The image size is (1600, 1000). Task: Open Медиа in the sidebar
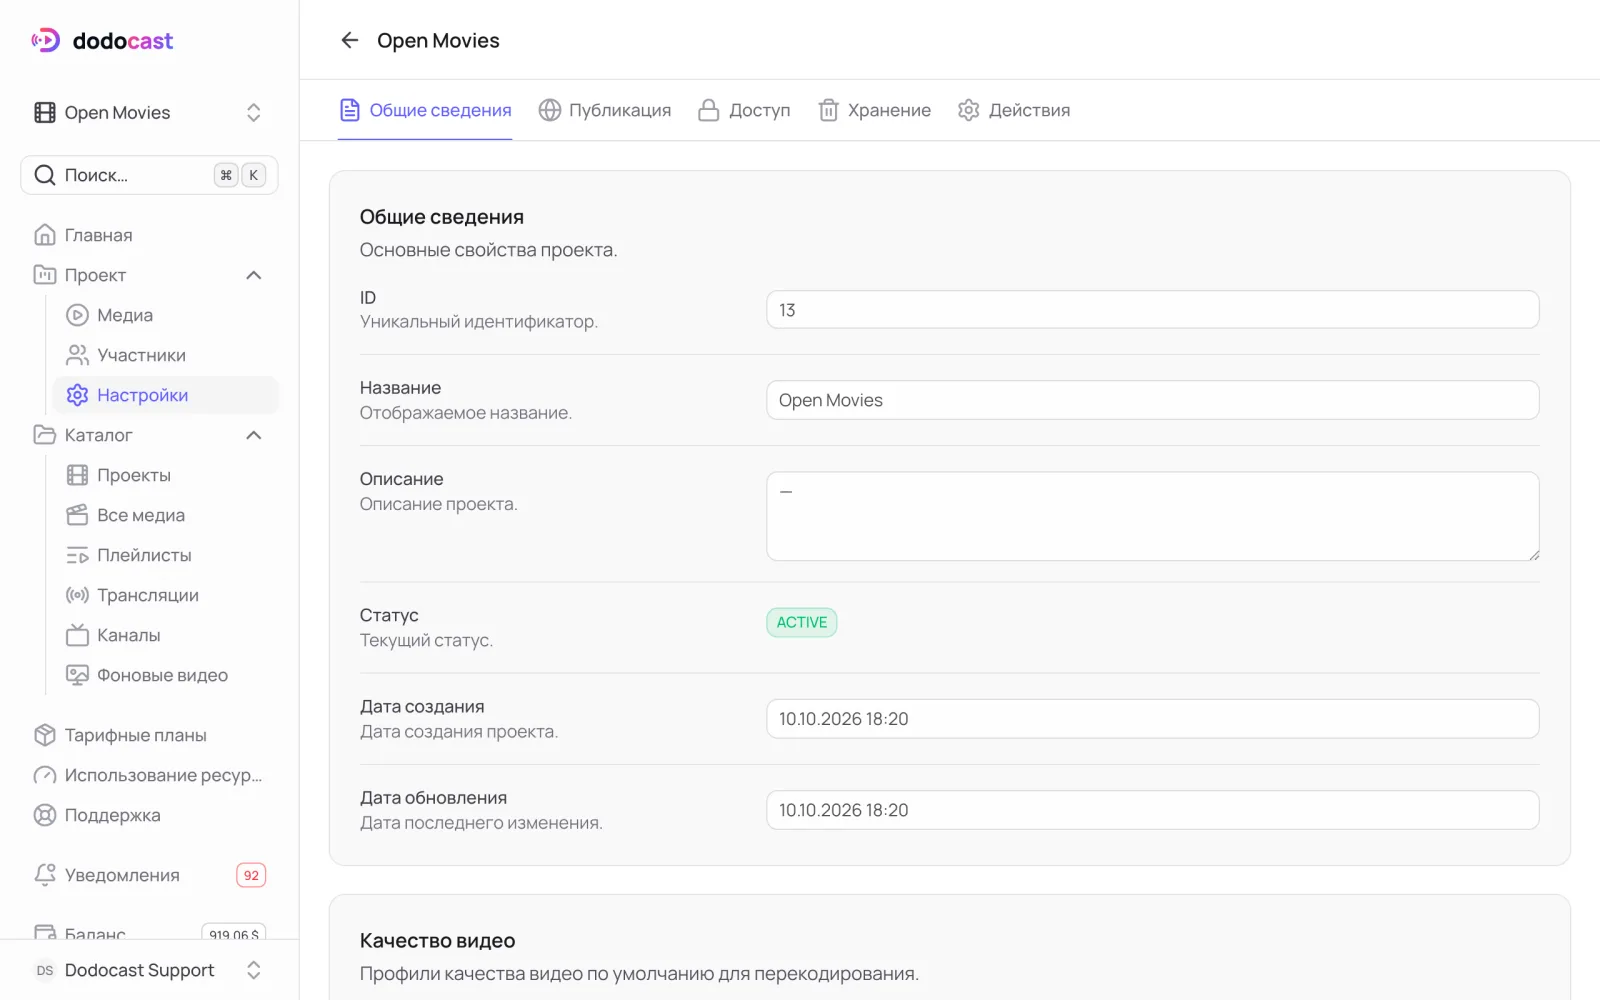(165, 315)
